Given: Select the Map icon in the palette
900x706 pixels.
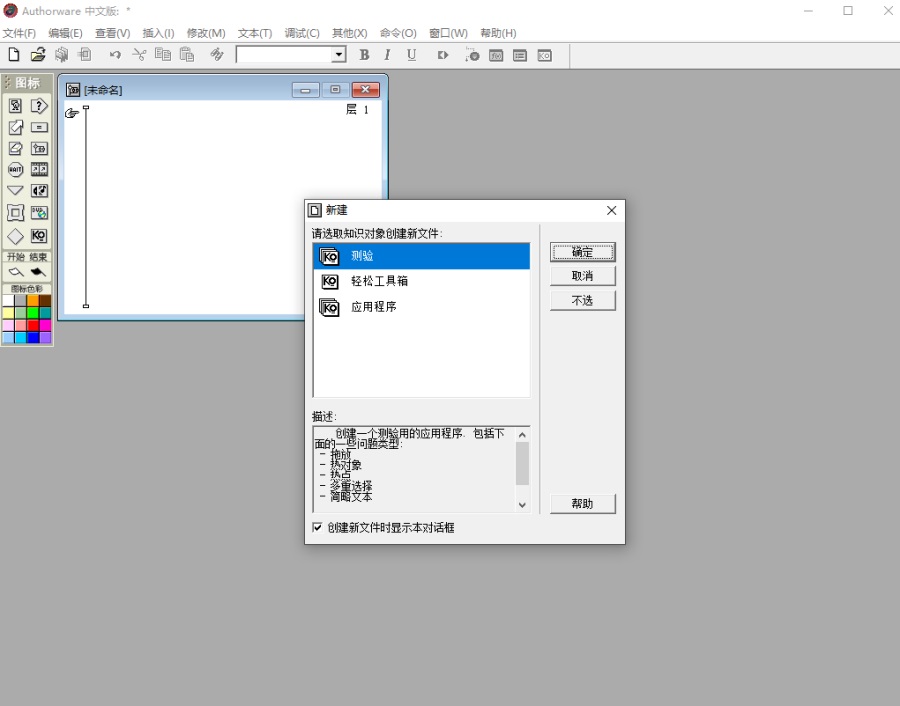Looking at the screenshot, I should [39, 149].
